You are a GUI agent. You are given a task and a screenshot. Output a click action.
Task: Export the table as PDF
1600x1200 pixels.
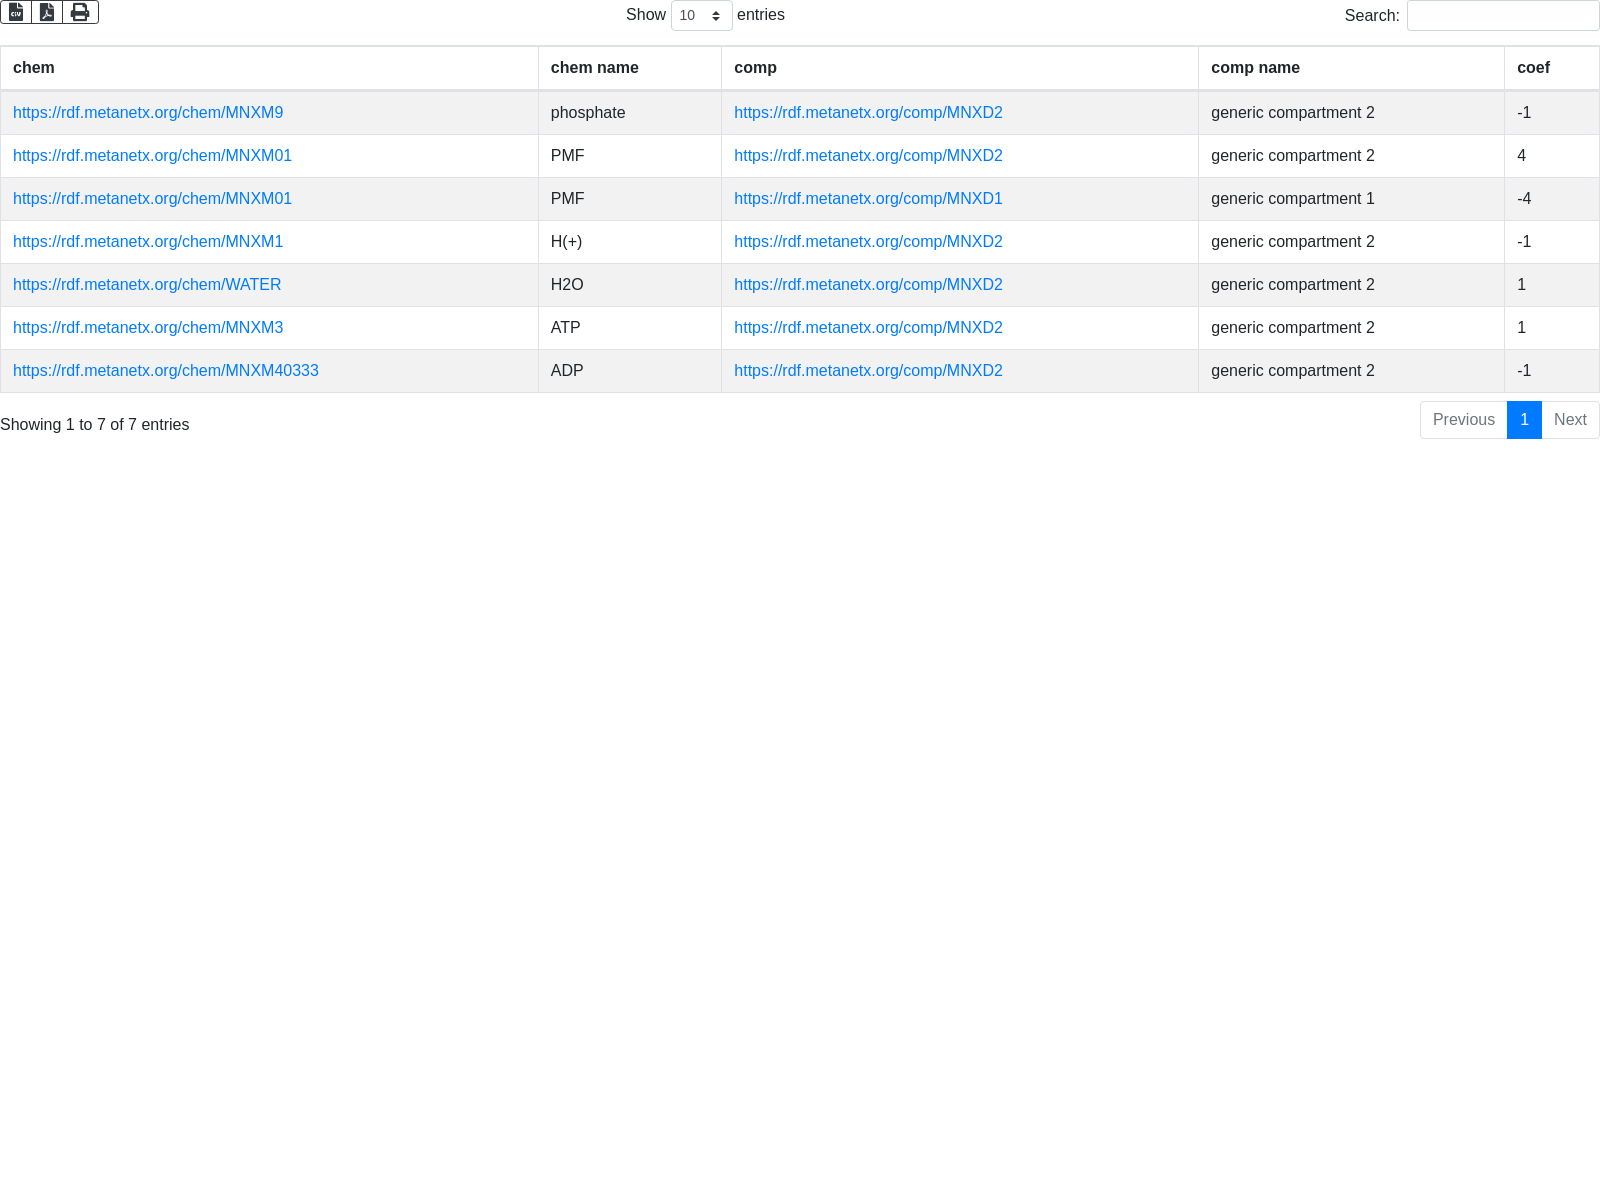tap(47, 12)
